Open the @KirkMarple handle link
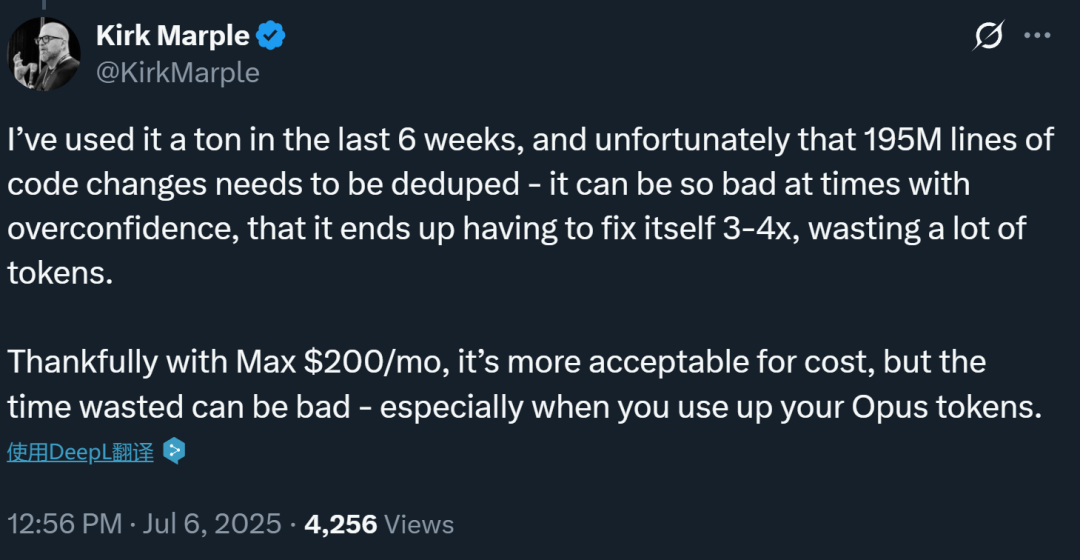1080x560 pixels. (177, 72)
